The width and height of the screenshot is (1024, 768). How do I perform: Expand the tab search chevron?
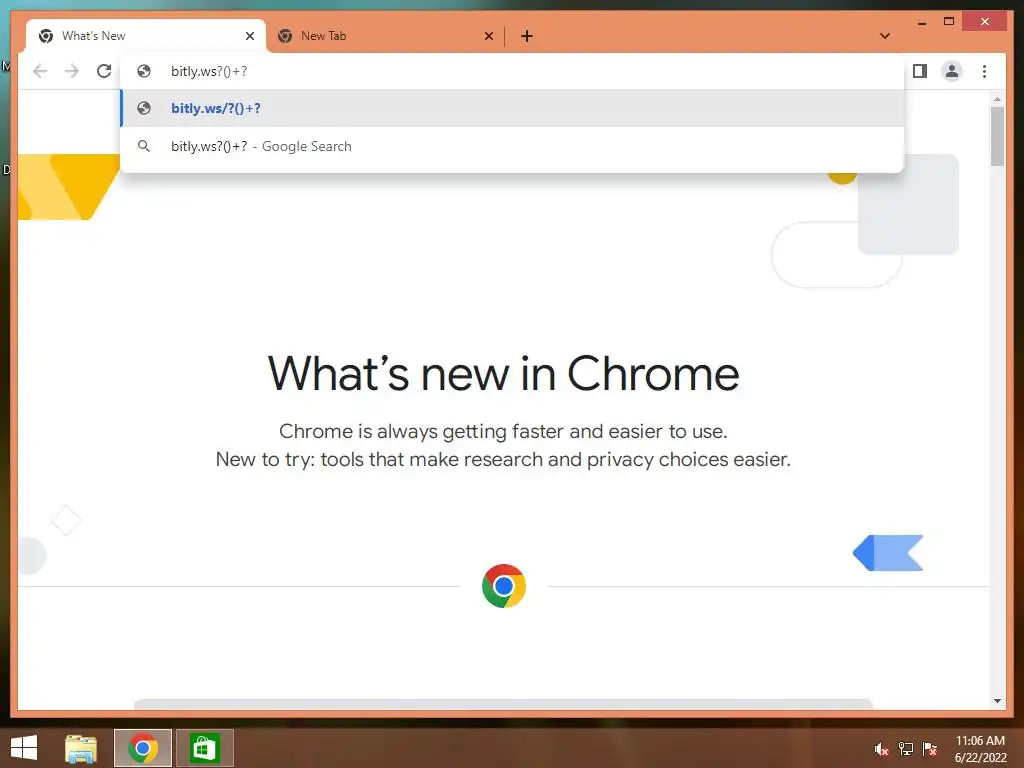[x=885, y=36]
